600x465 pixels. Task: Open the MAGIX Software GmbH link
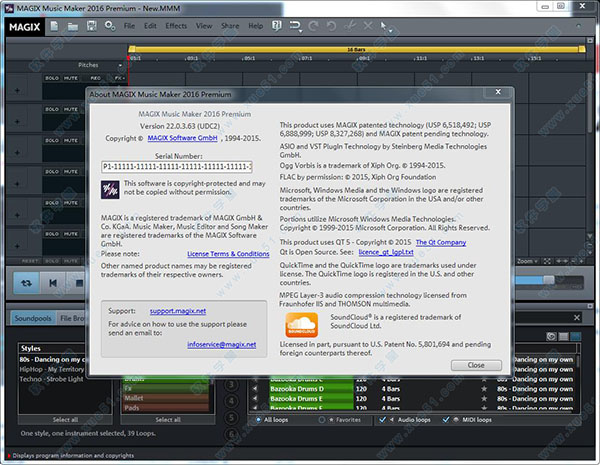coord(183,138)
